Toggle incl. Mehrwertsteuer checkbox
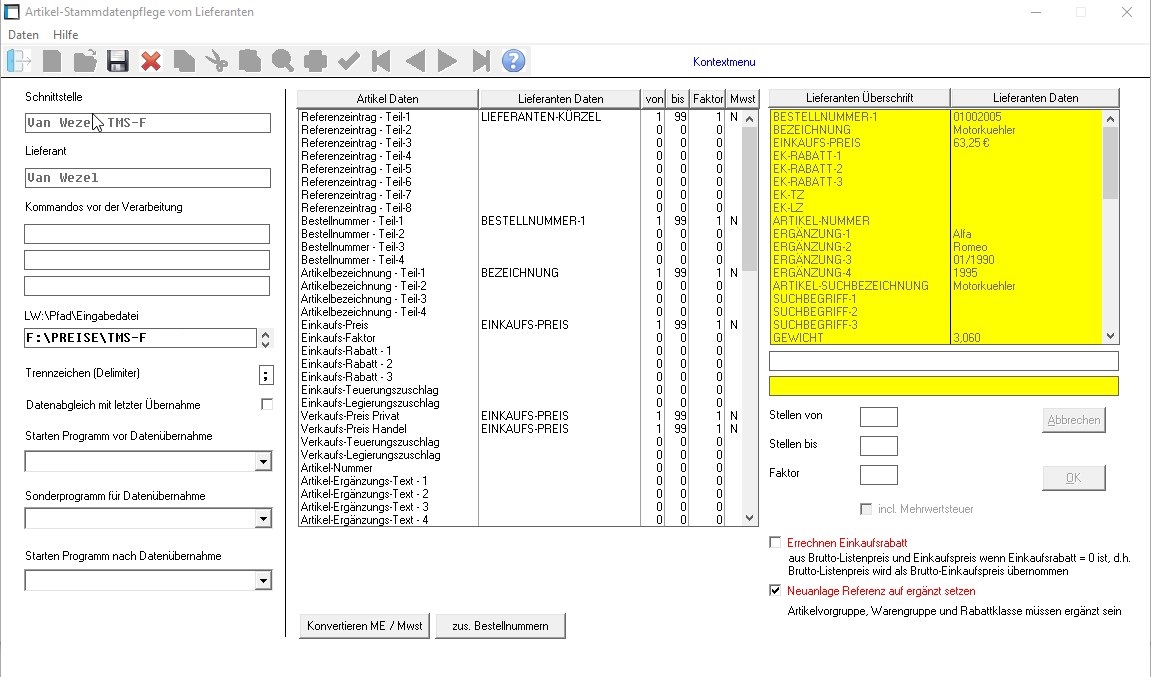The image size is (1151, 677). click(x=866, y=509)
